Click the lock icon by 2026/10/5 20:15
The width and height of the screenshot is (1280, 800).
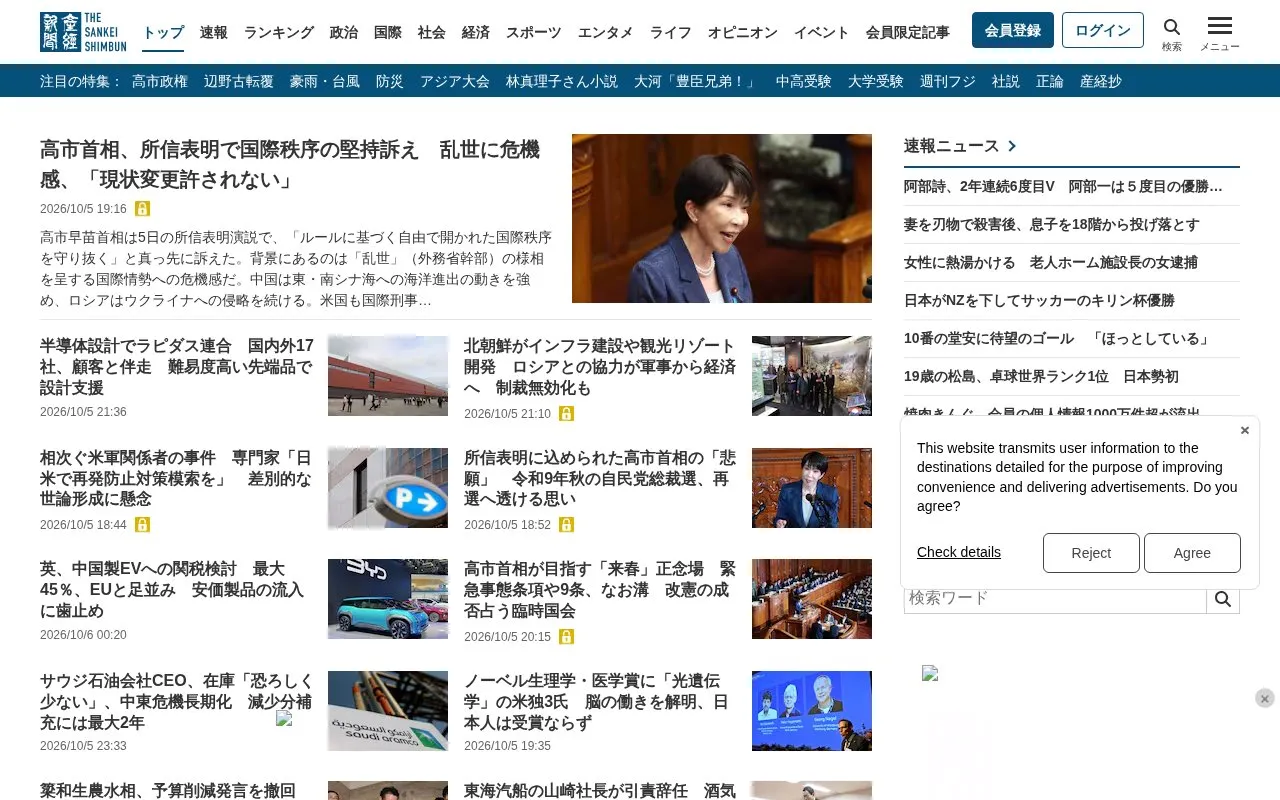(566, 636)
